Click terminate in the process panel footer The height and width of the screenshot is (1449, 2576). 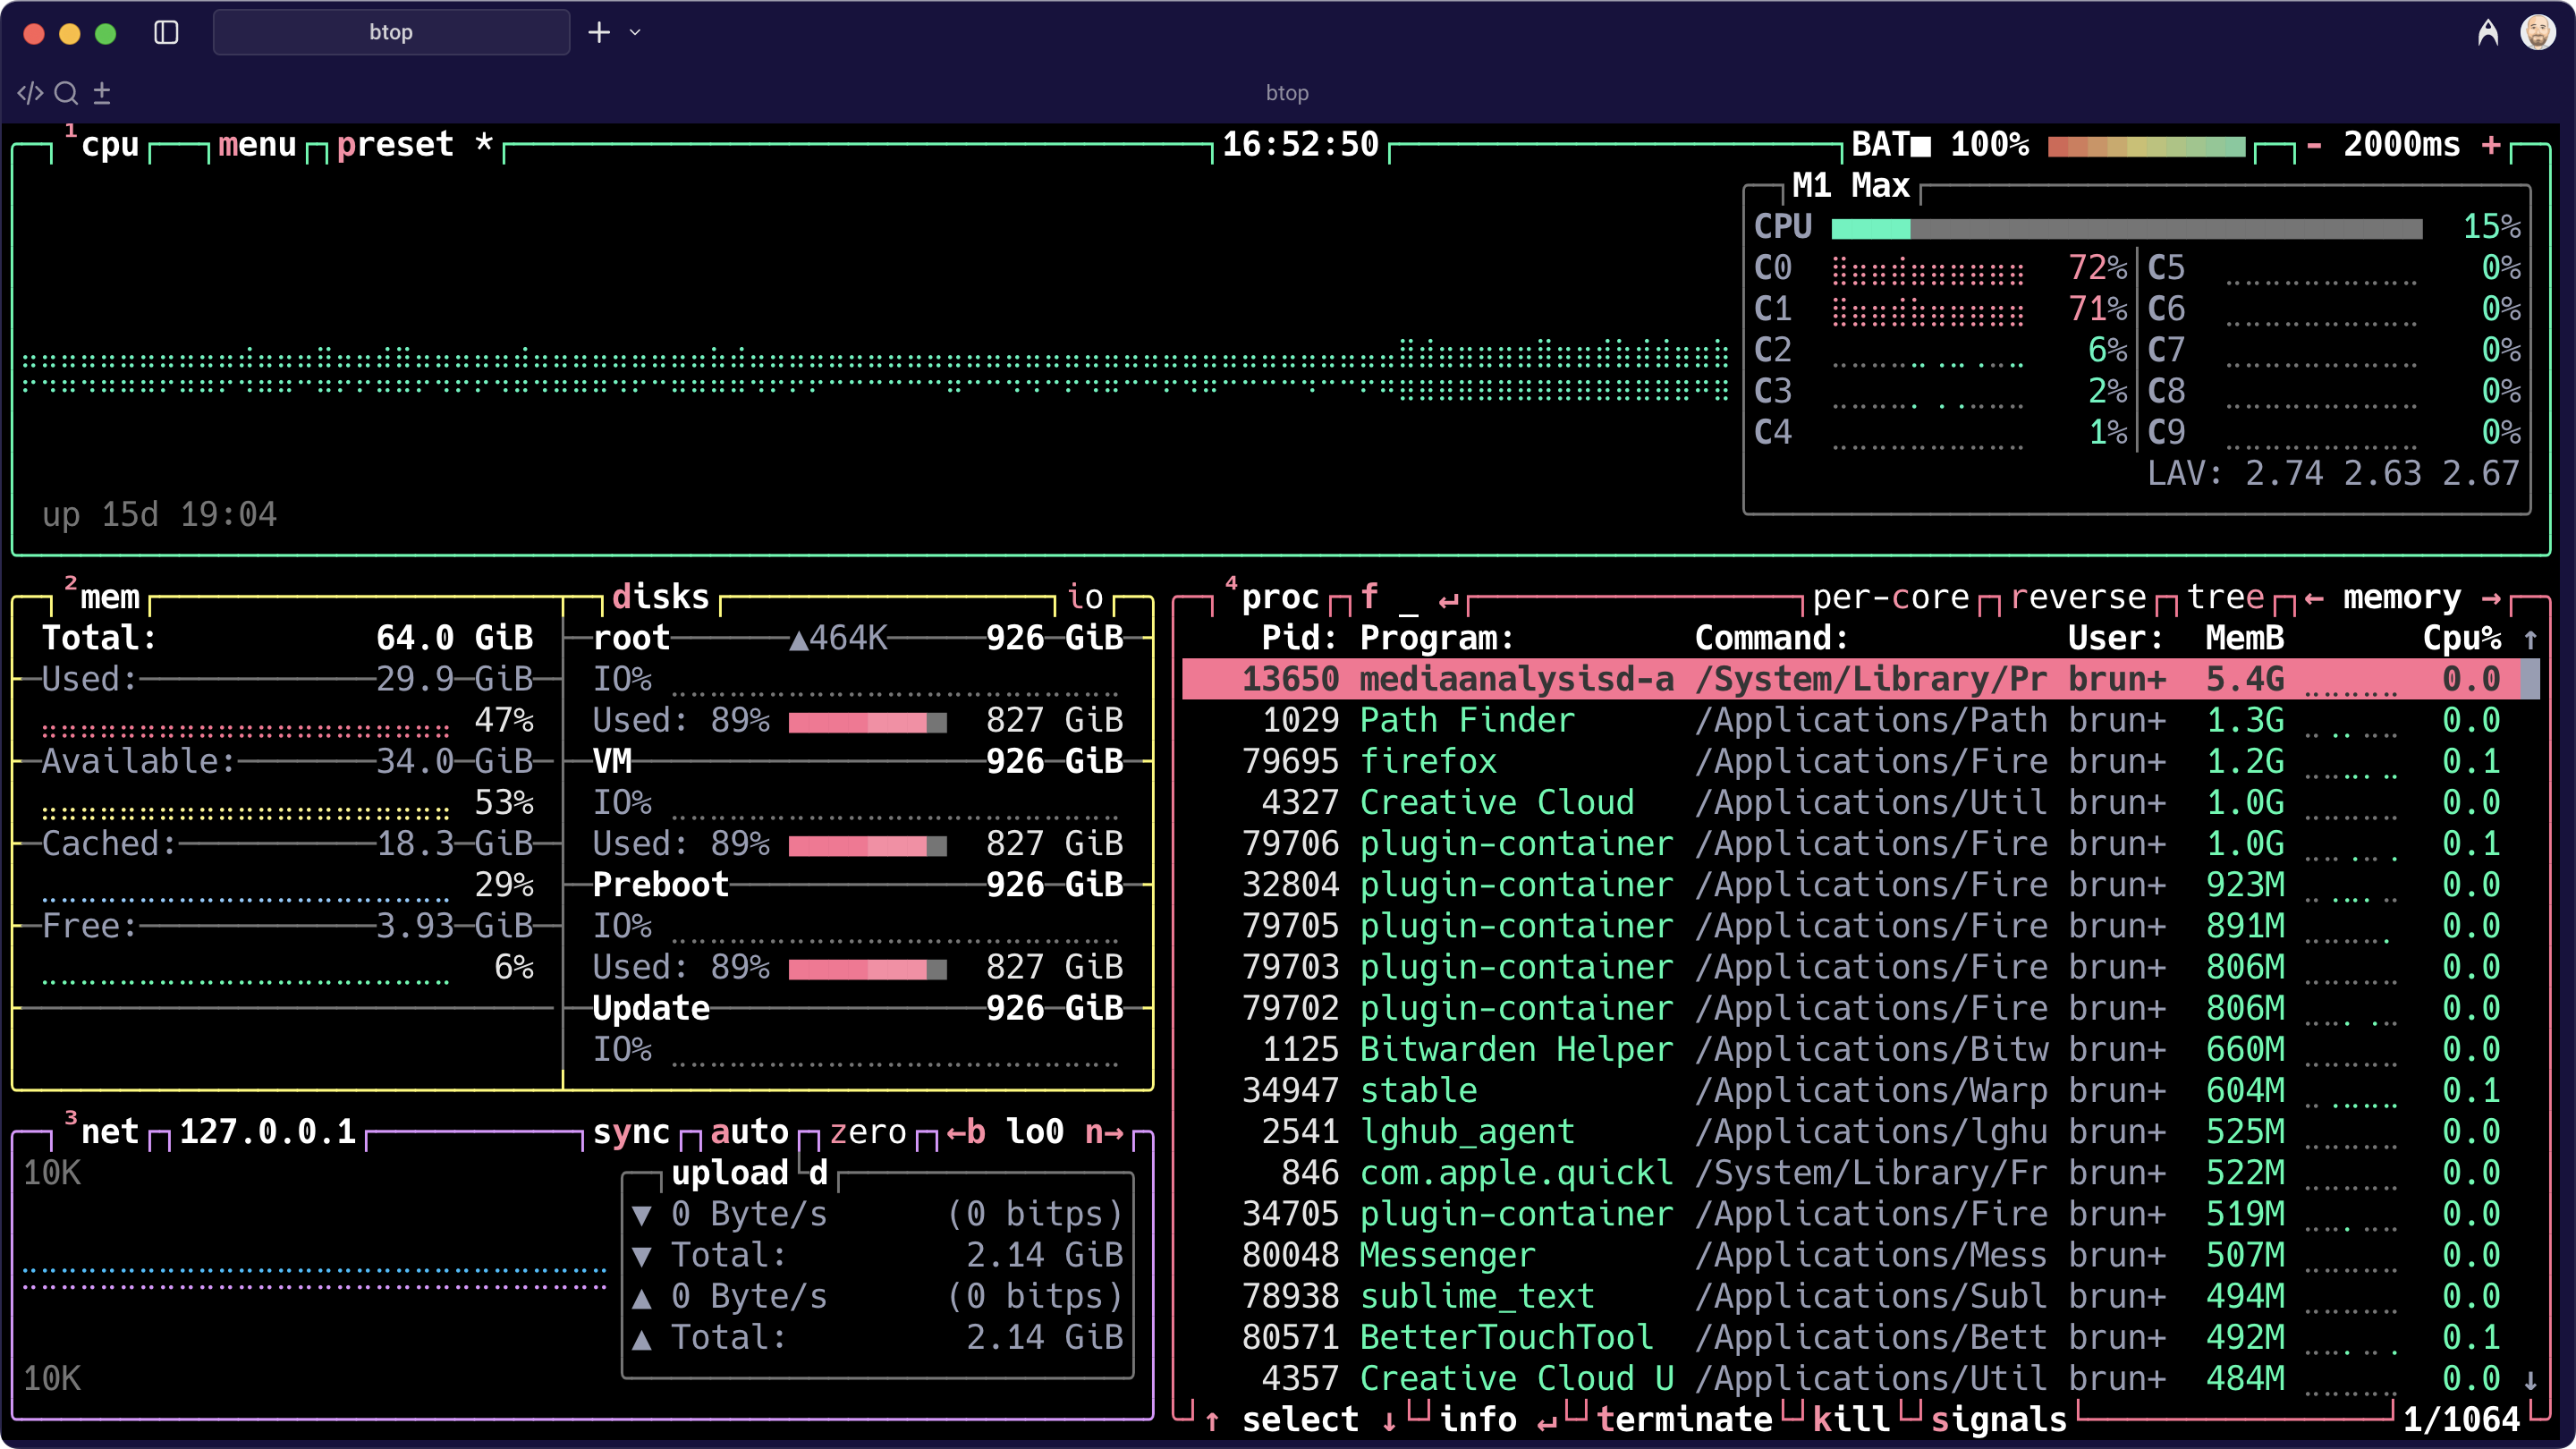[1686, 1418]
